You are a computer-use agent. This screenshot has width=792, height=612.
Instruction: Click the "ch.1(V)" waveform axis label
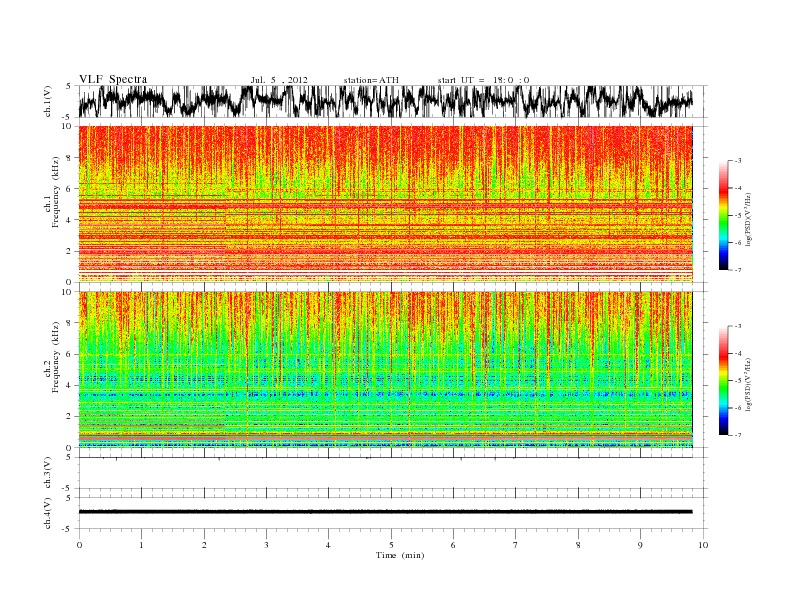[48, 103]
